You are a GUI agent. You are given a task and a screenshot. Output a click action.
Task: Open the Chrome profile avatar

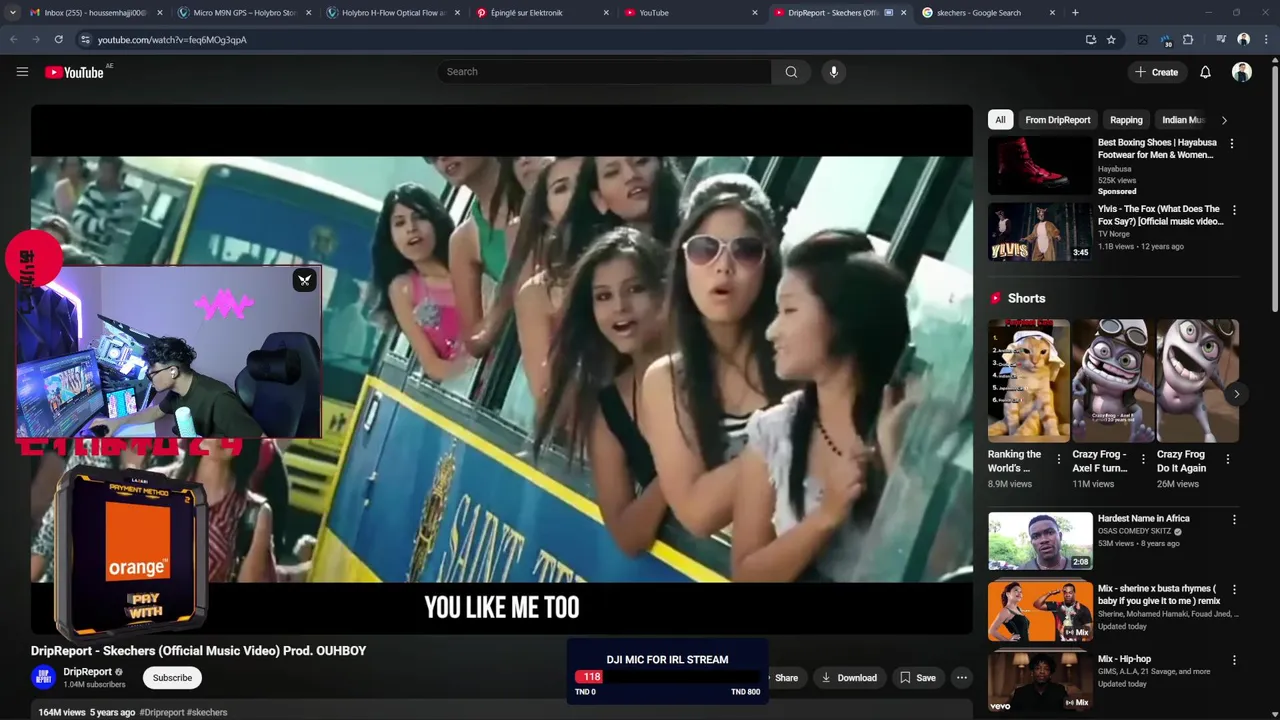click(x=1243, y=40)
